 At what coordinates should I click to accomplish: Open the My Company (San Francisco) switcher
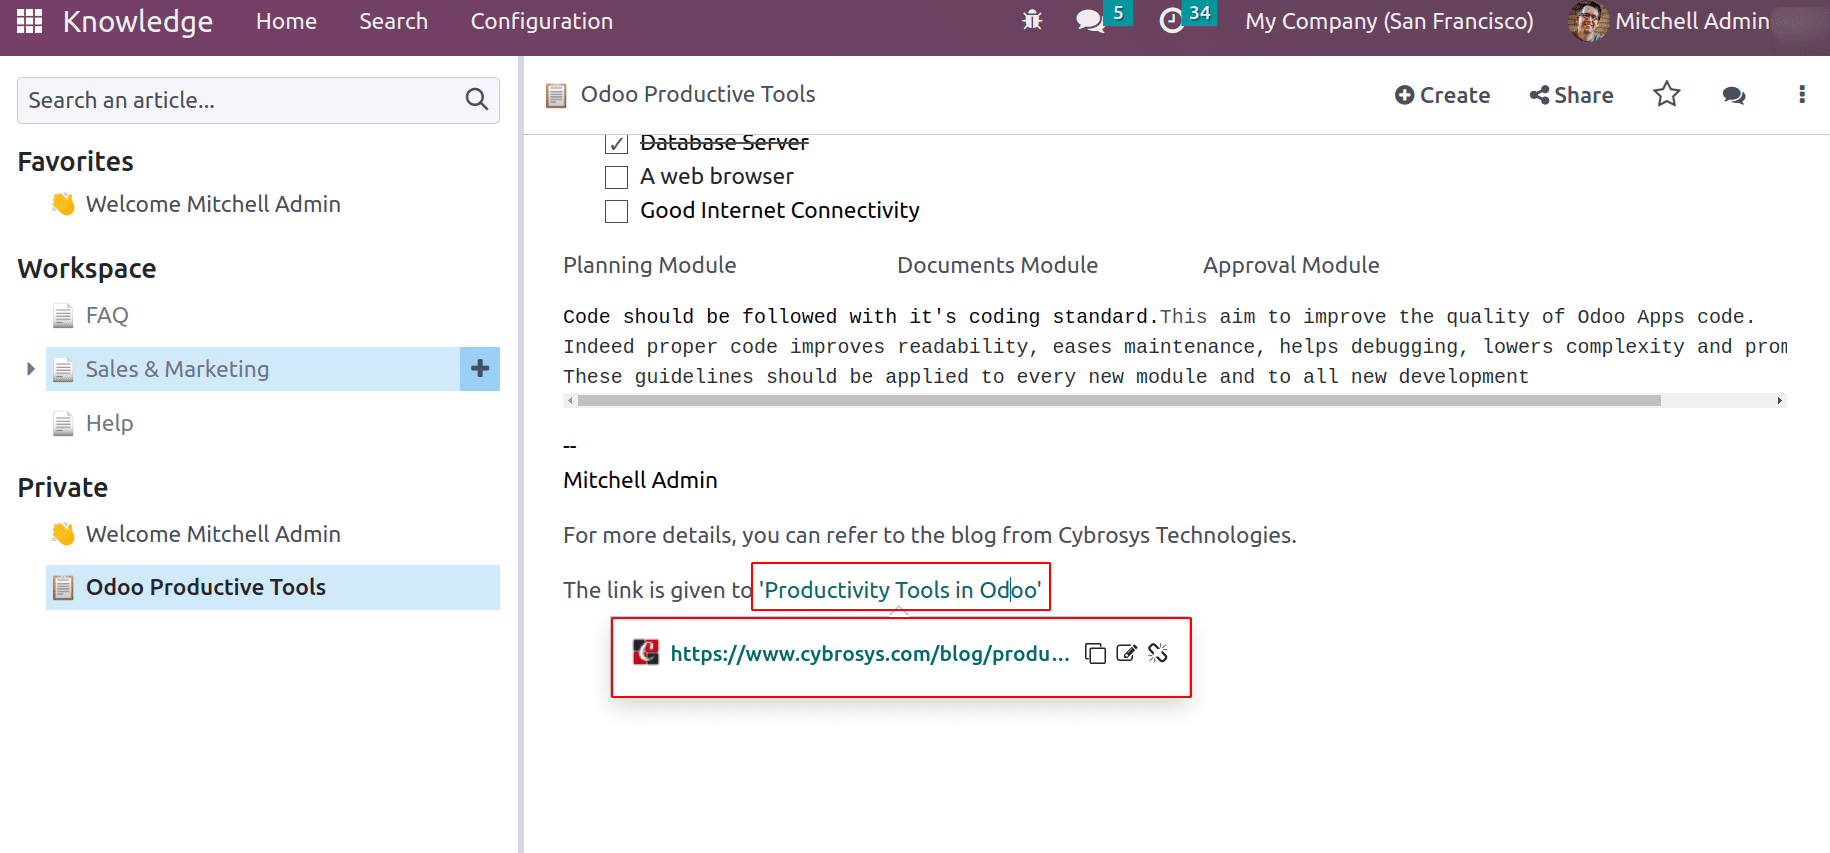pyautogui.click(x=1389, y=21)
